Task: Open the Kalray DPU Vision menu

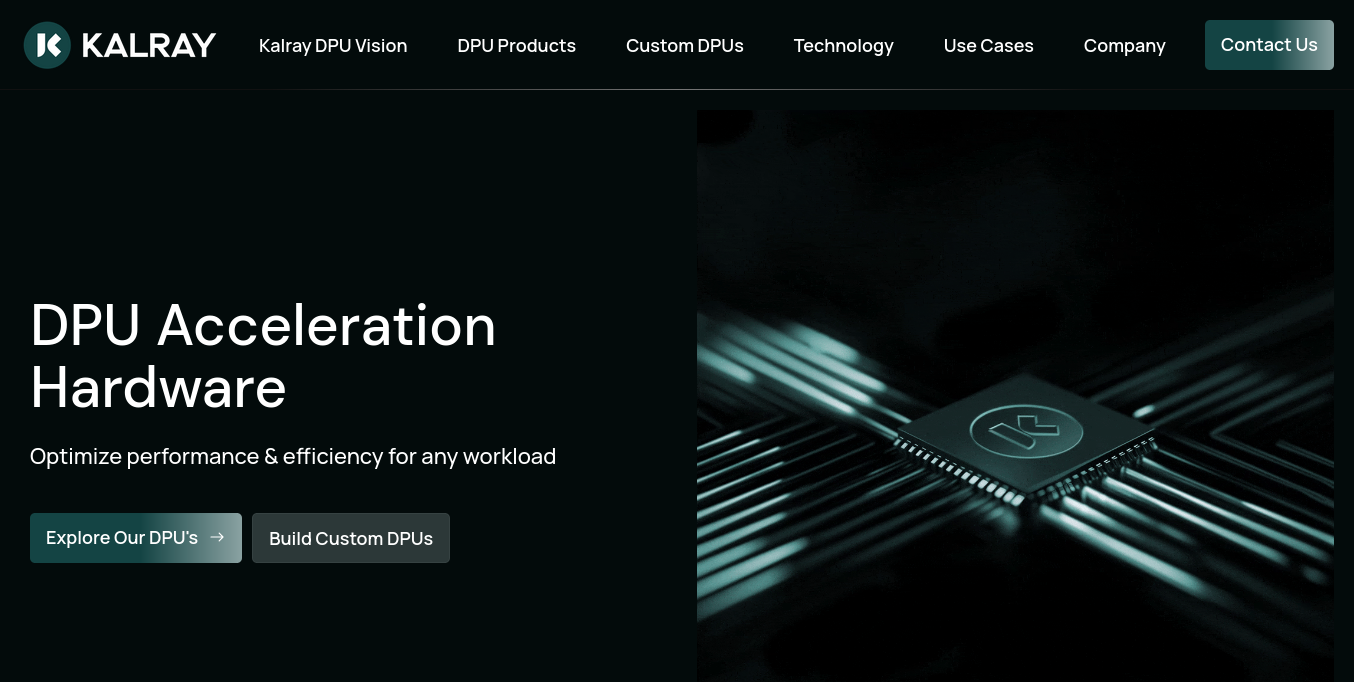Action: (333, 45)
